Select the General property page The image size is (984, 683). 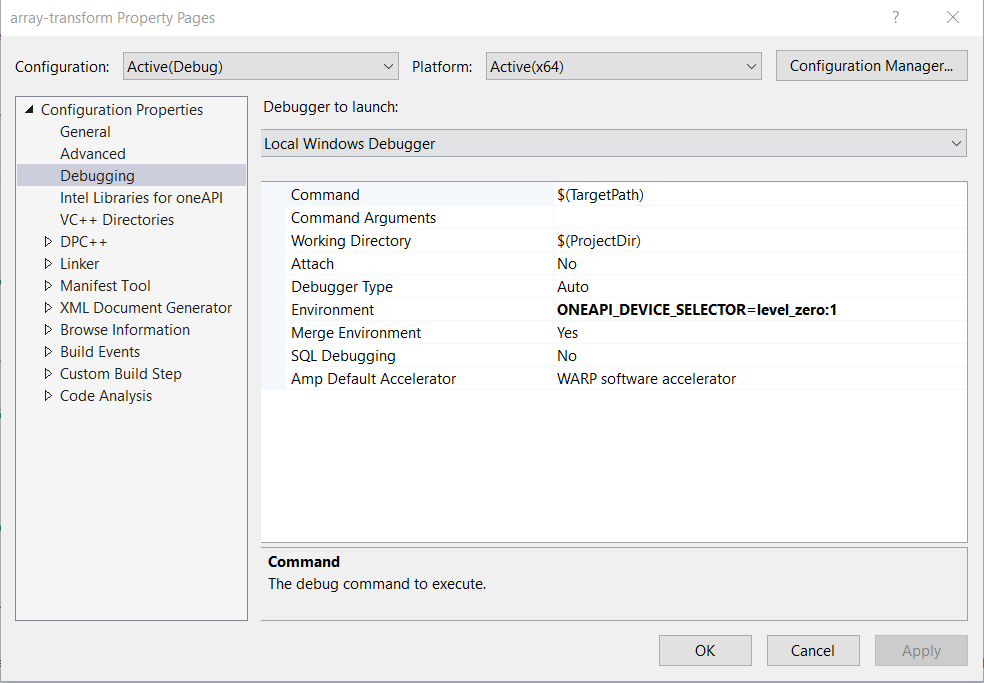(85, 132)
